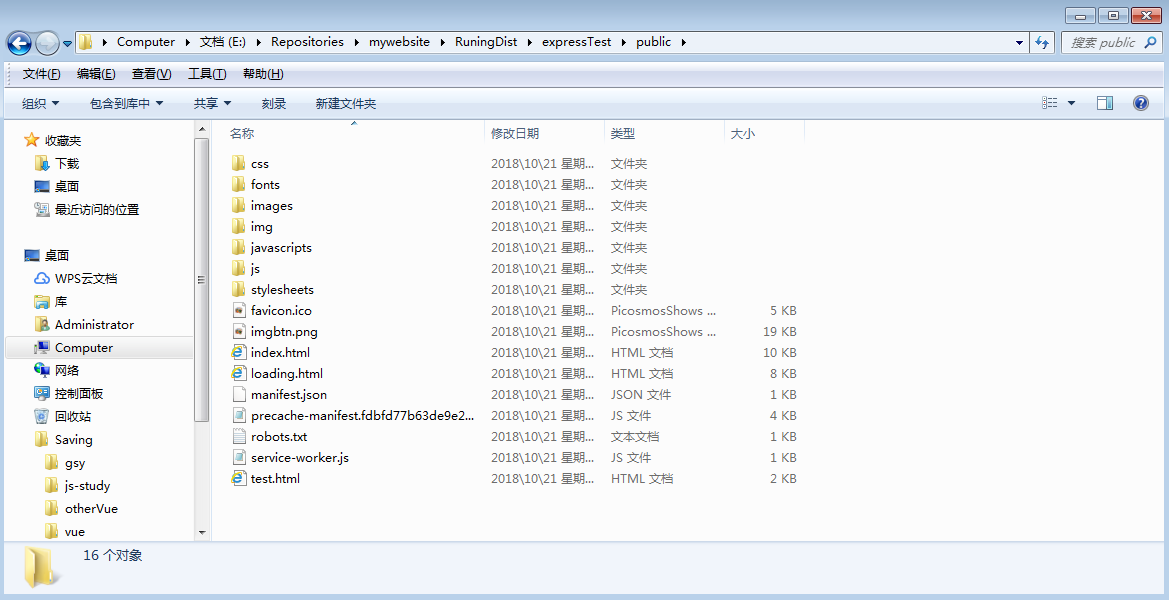The width and height of the screenshot is (1169, 600).
Task: Select the javascripts folder icon
Action: (x=239, y=247)
